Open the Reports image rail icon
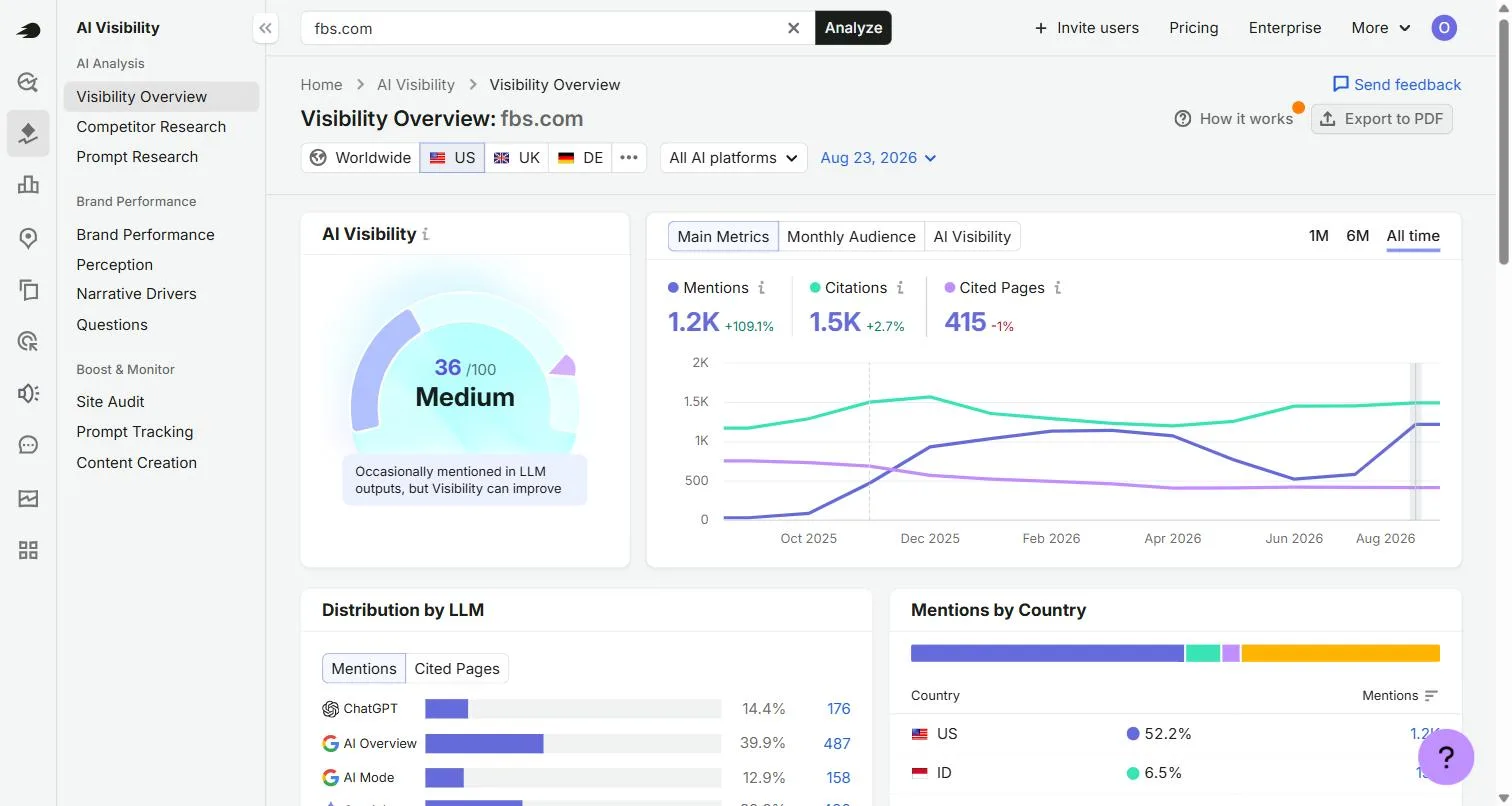 (28, 498)
